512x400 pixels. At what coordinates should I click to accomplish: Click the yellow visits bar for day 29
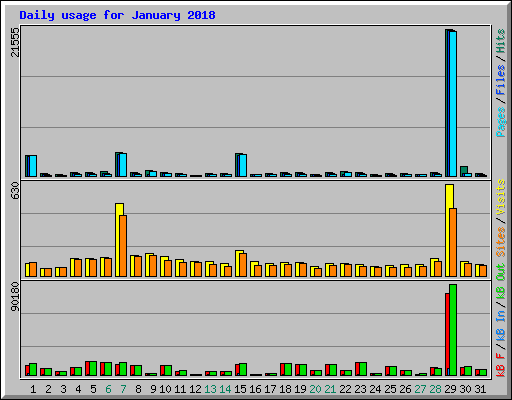pos(448,231)
